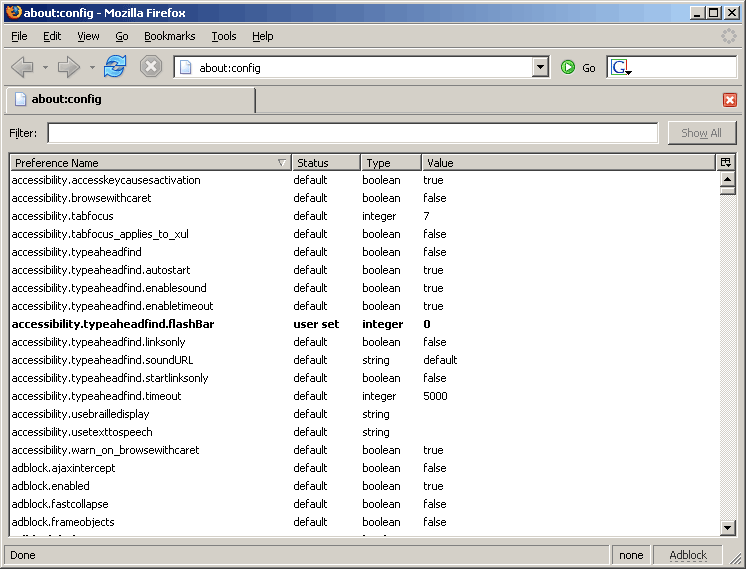
Task: Click the 'none' status bar panel
Action: point(631,555)
